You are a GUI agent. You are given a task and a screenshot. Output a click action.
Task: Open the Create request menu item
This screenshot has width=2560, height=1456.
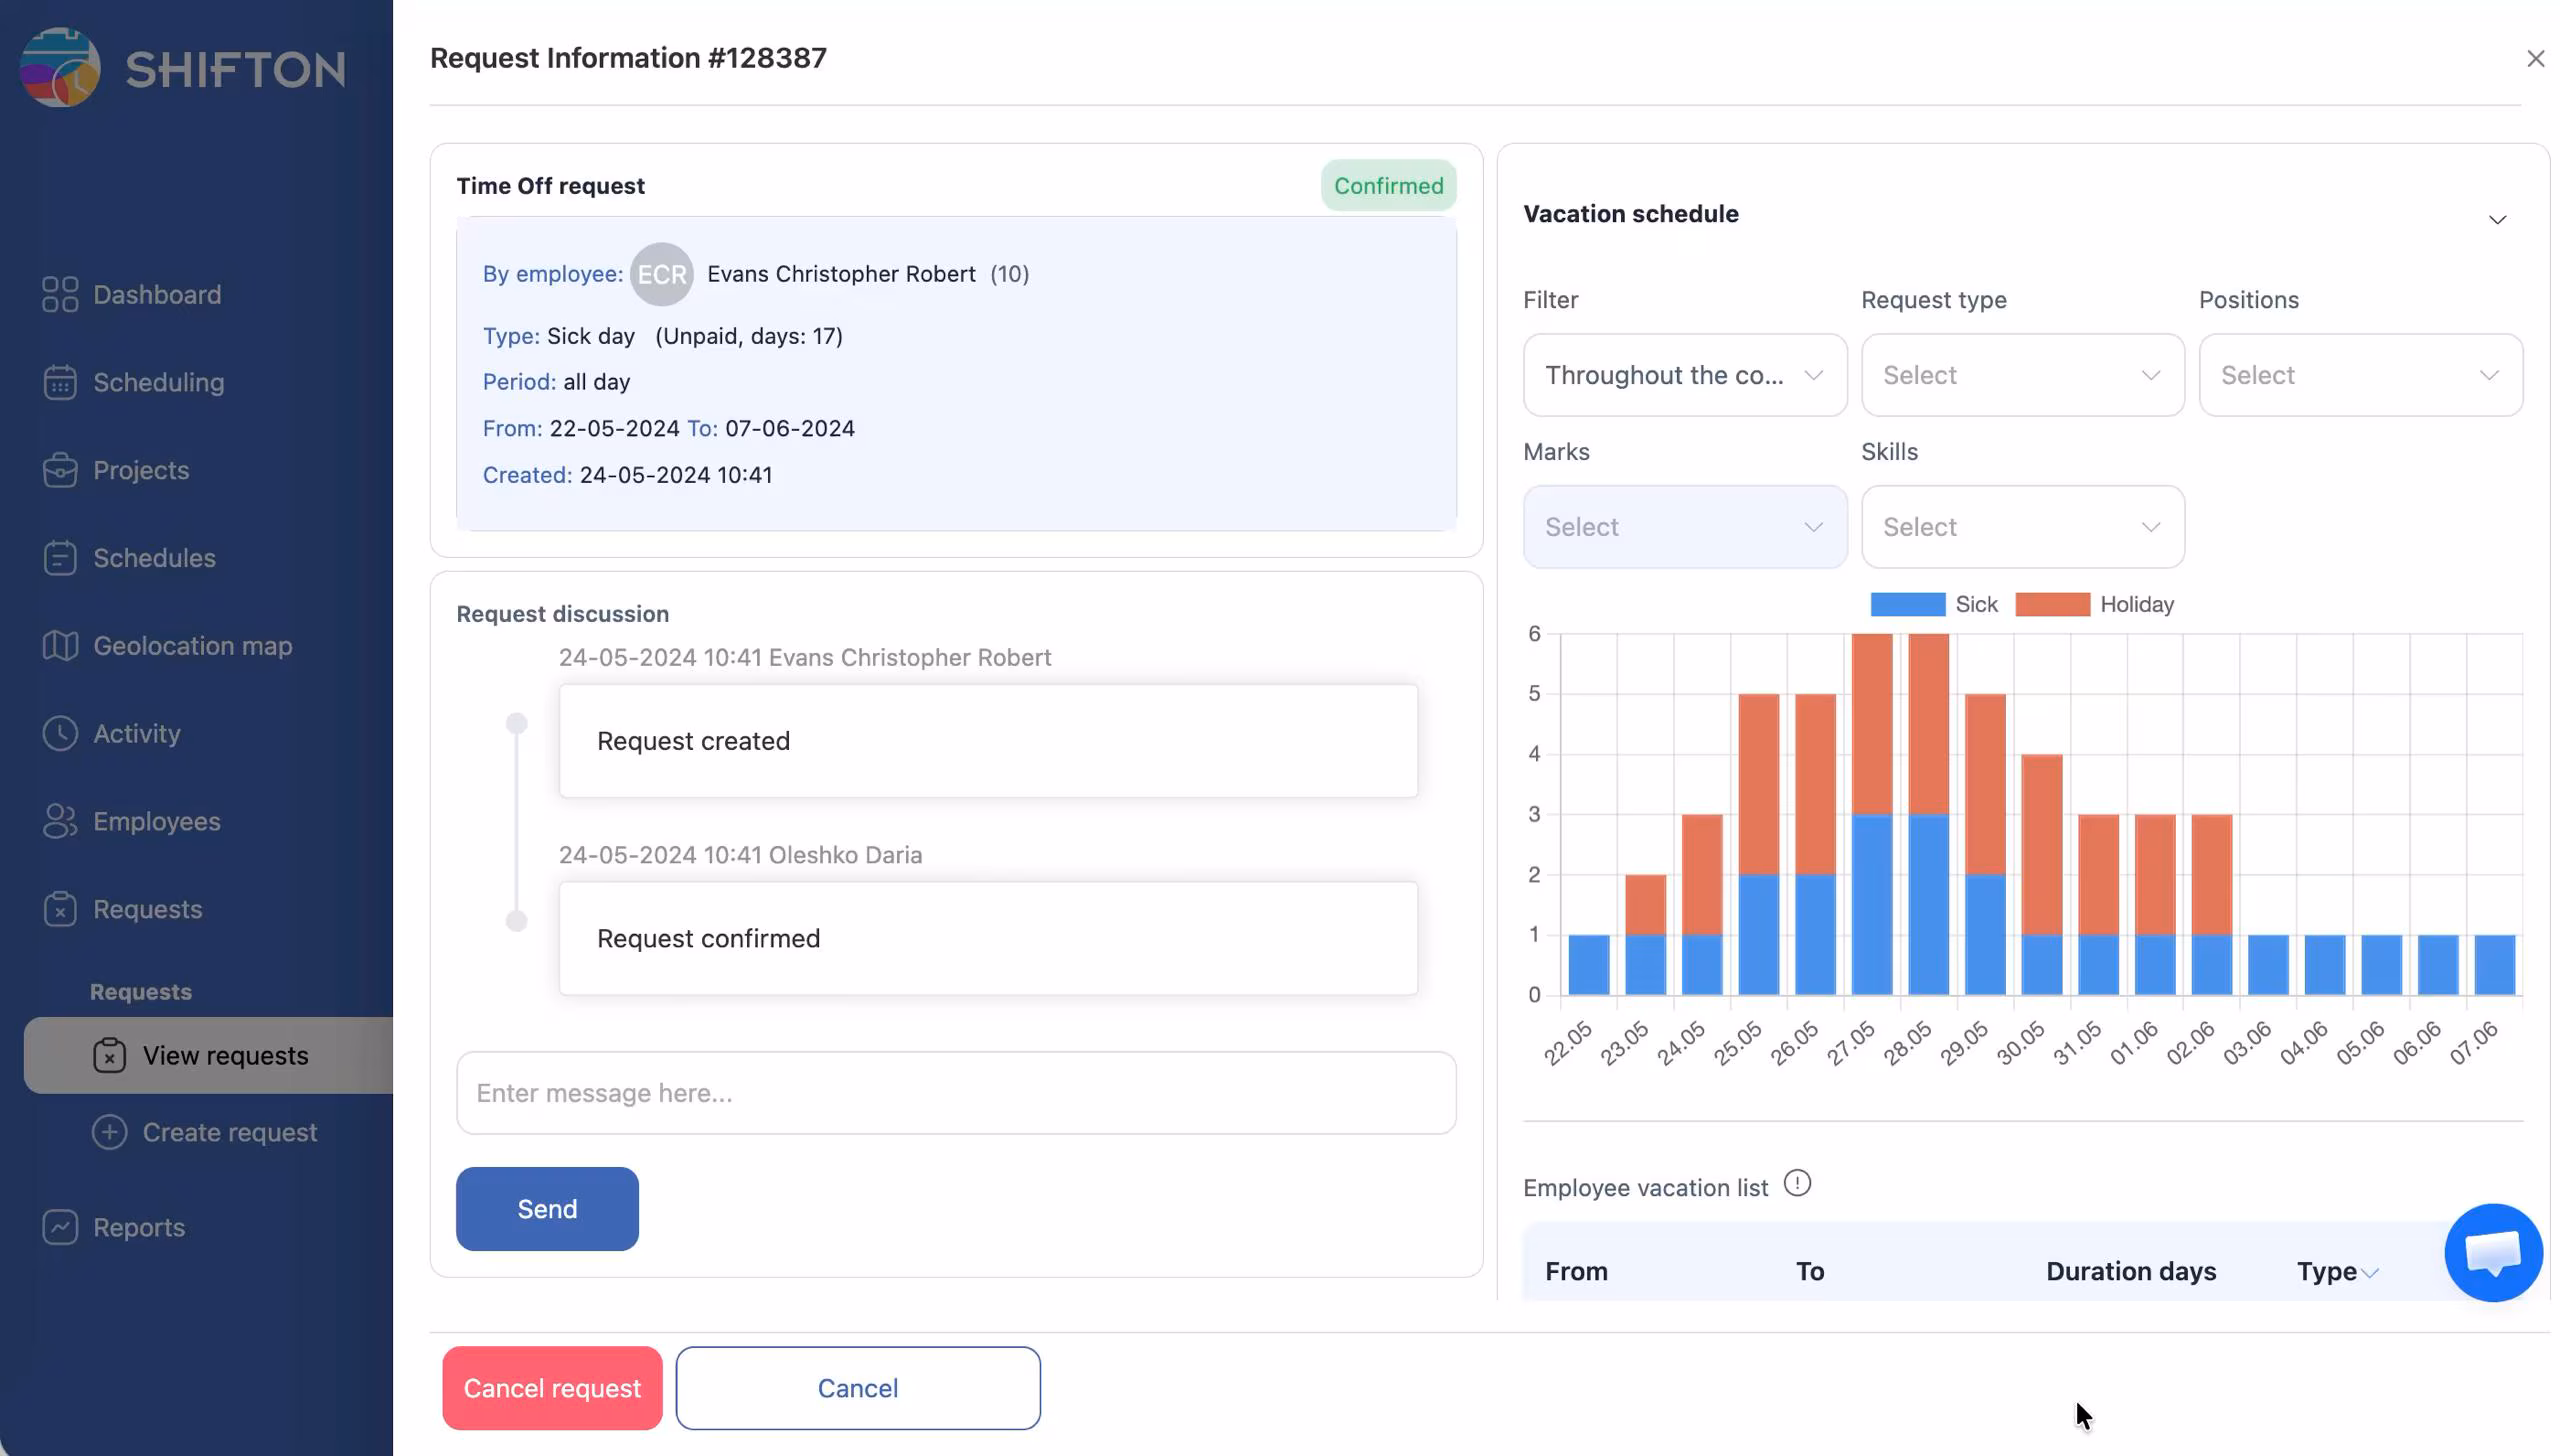tap(229, 1132)
